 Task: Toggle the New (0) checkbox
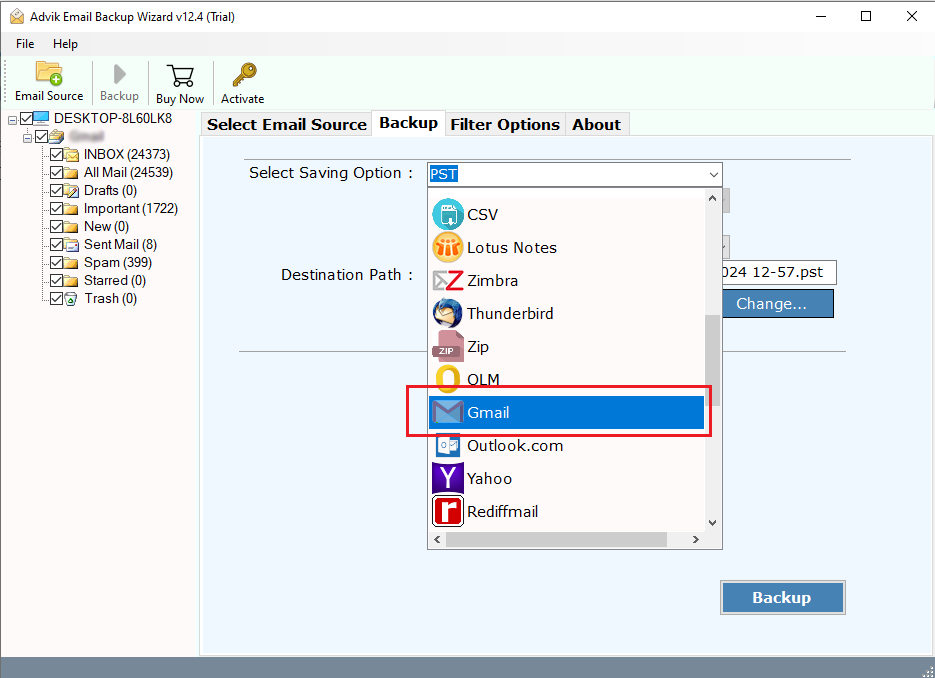(57, 227)
